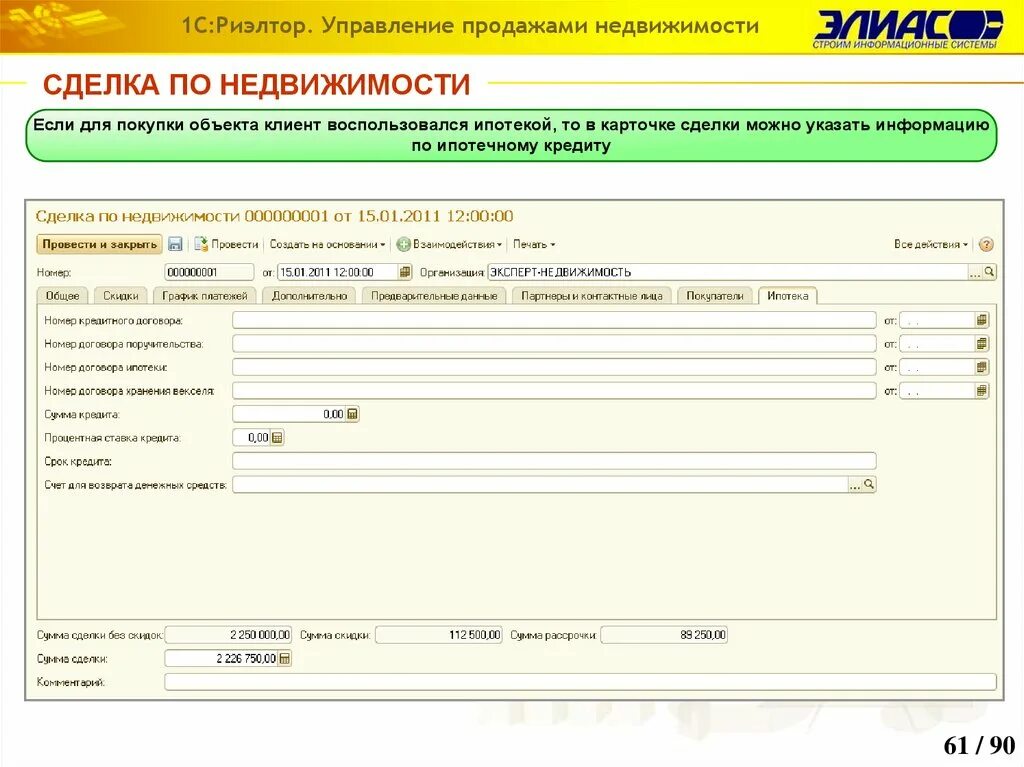Click the save floppy disk icon
Viewport: 1024px width, 767px height.
tap(175, 244)
